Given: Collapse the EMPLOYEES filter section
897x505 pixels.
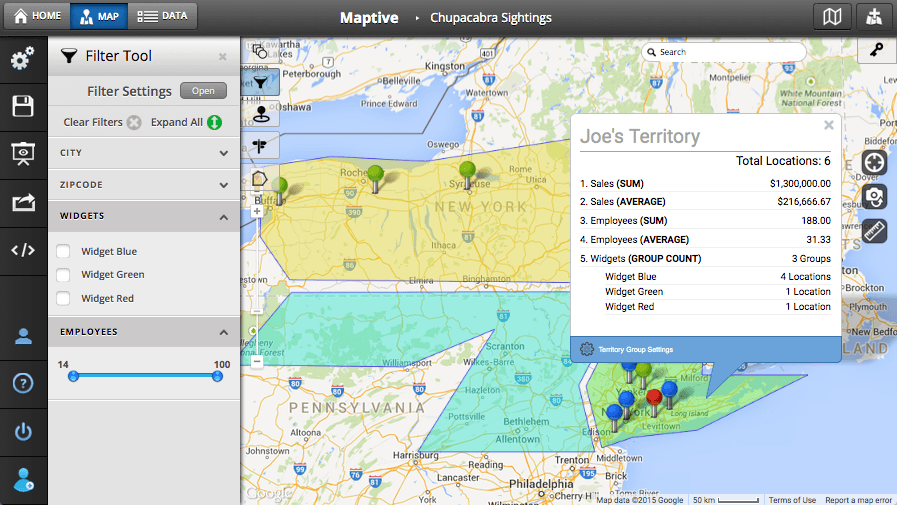Looking at the screenshot, I should pyautogui.click(x=144, y=332).
